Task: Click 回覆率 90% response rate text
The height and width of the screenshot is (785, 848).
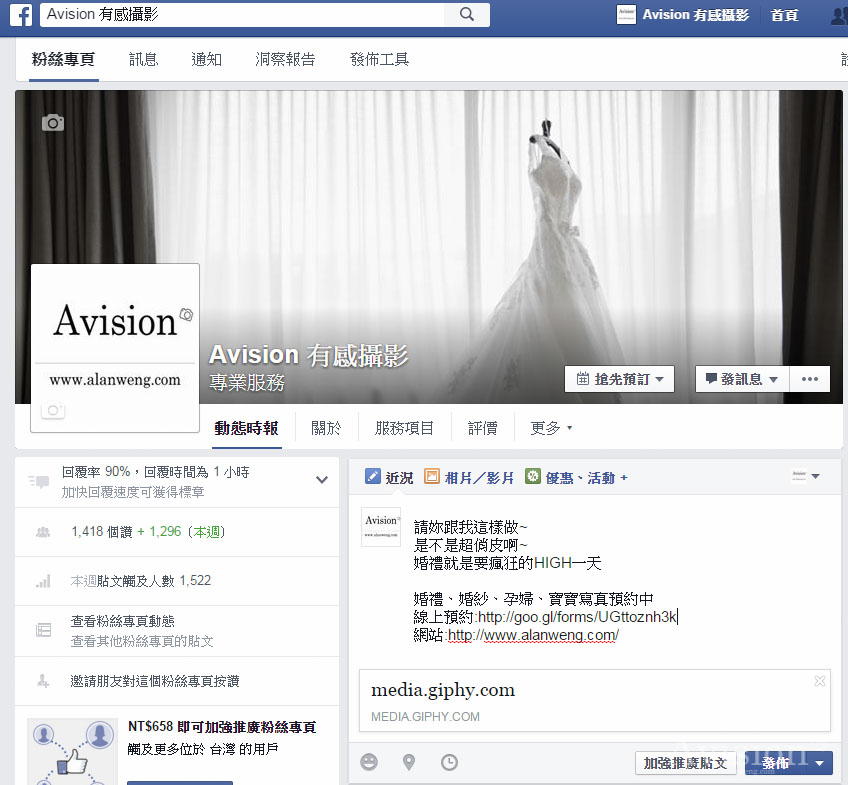Action: coord(96,472)
